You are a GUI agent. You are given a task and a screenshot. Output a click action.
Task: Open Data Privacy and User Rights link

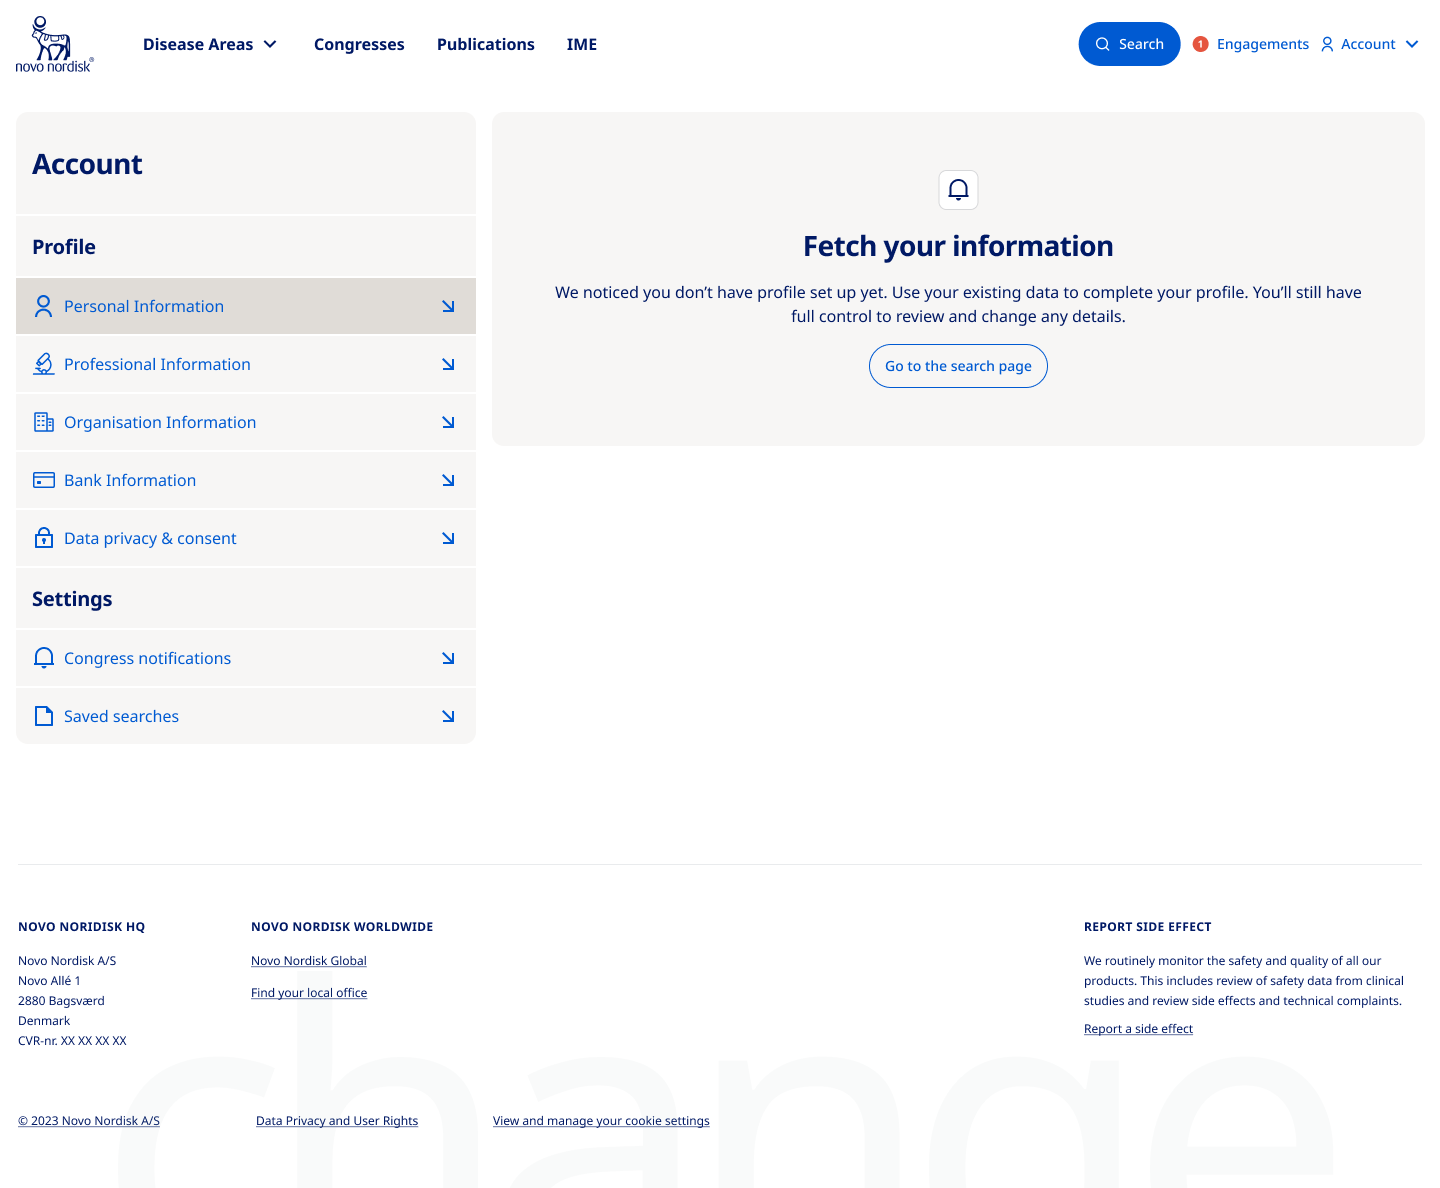[x=337, y=1121]
